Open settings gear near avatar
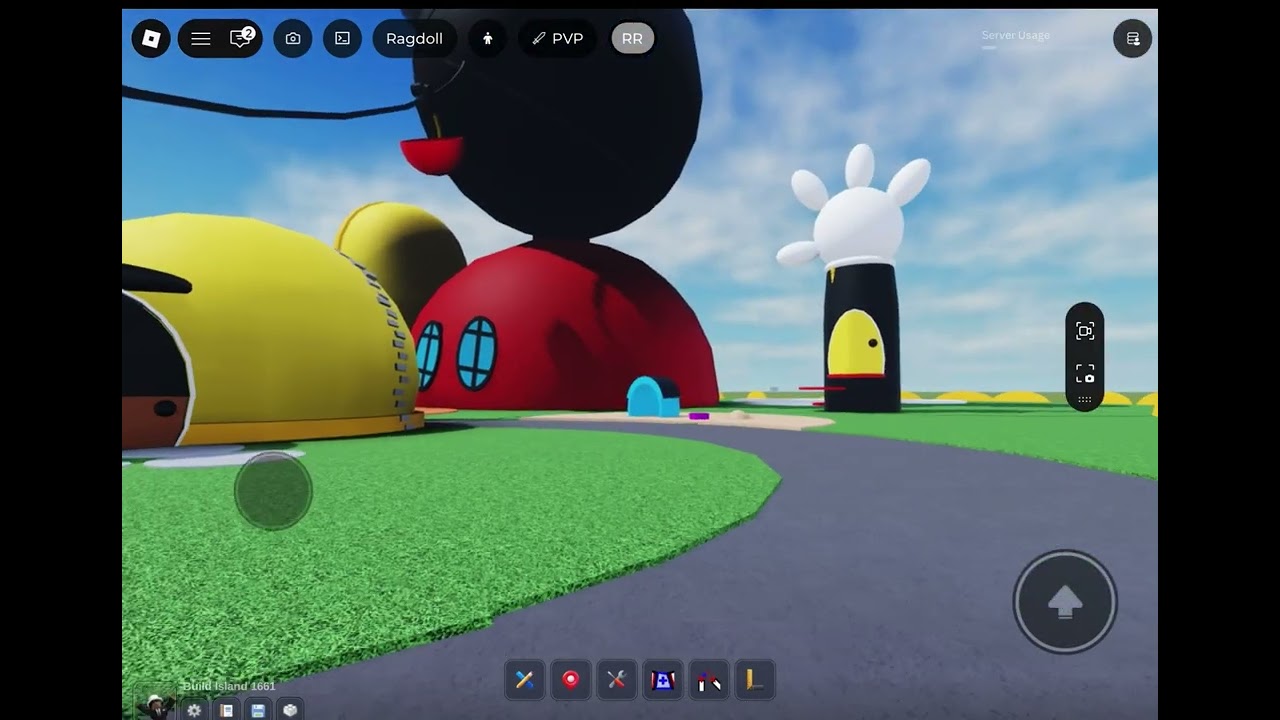1280x720 pixels. click(194, 710)
